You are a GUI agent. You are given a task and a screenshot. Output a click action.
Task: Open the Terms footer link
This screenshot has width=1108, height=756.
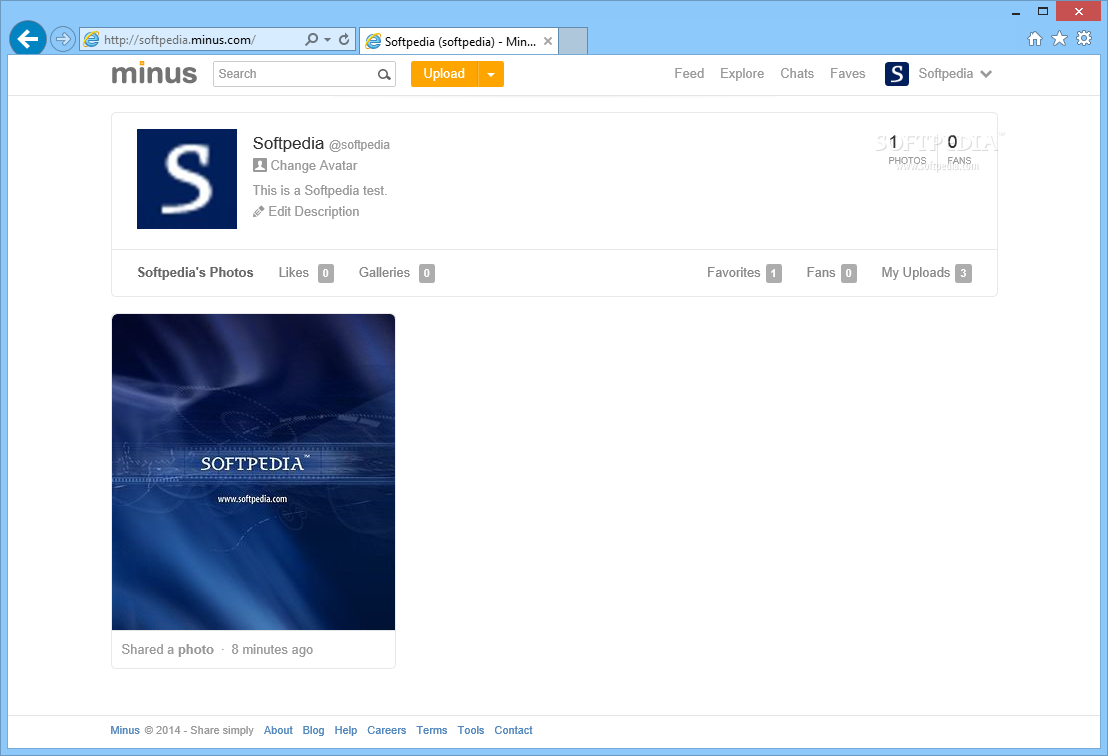(432, 730)
